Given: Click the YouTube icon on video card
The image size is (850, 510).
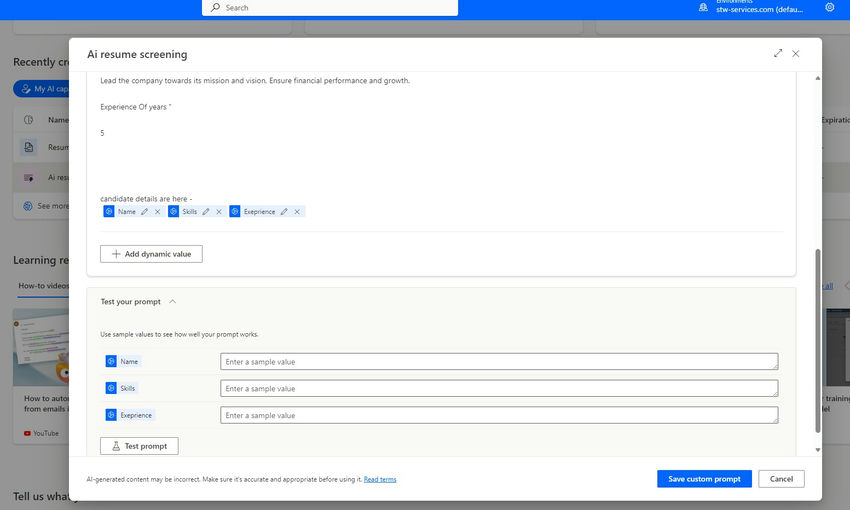Looking at the screenshot, I should point(27,433).
